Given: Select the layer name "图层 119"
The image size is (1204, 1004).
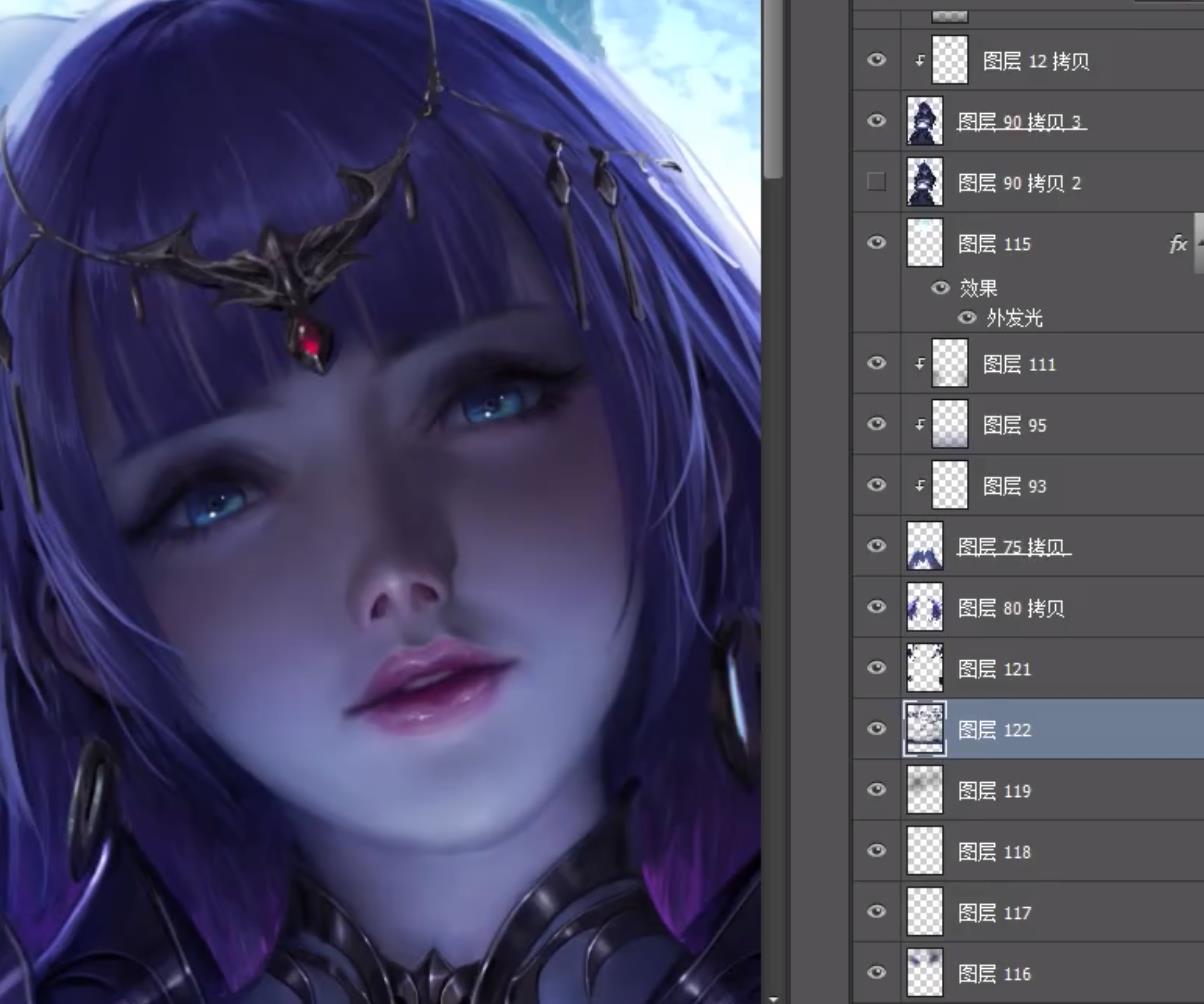Looking at the screenshot, I should pyautogui.click(x=994, y=792).
